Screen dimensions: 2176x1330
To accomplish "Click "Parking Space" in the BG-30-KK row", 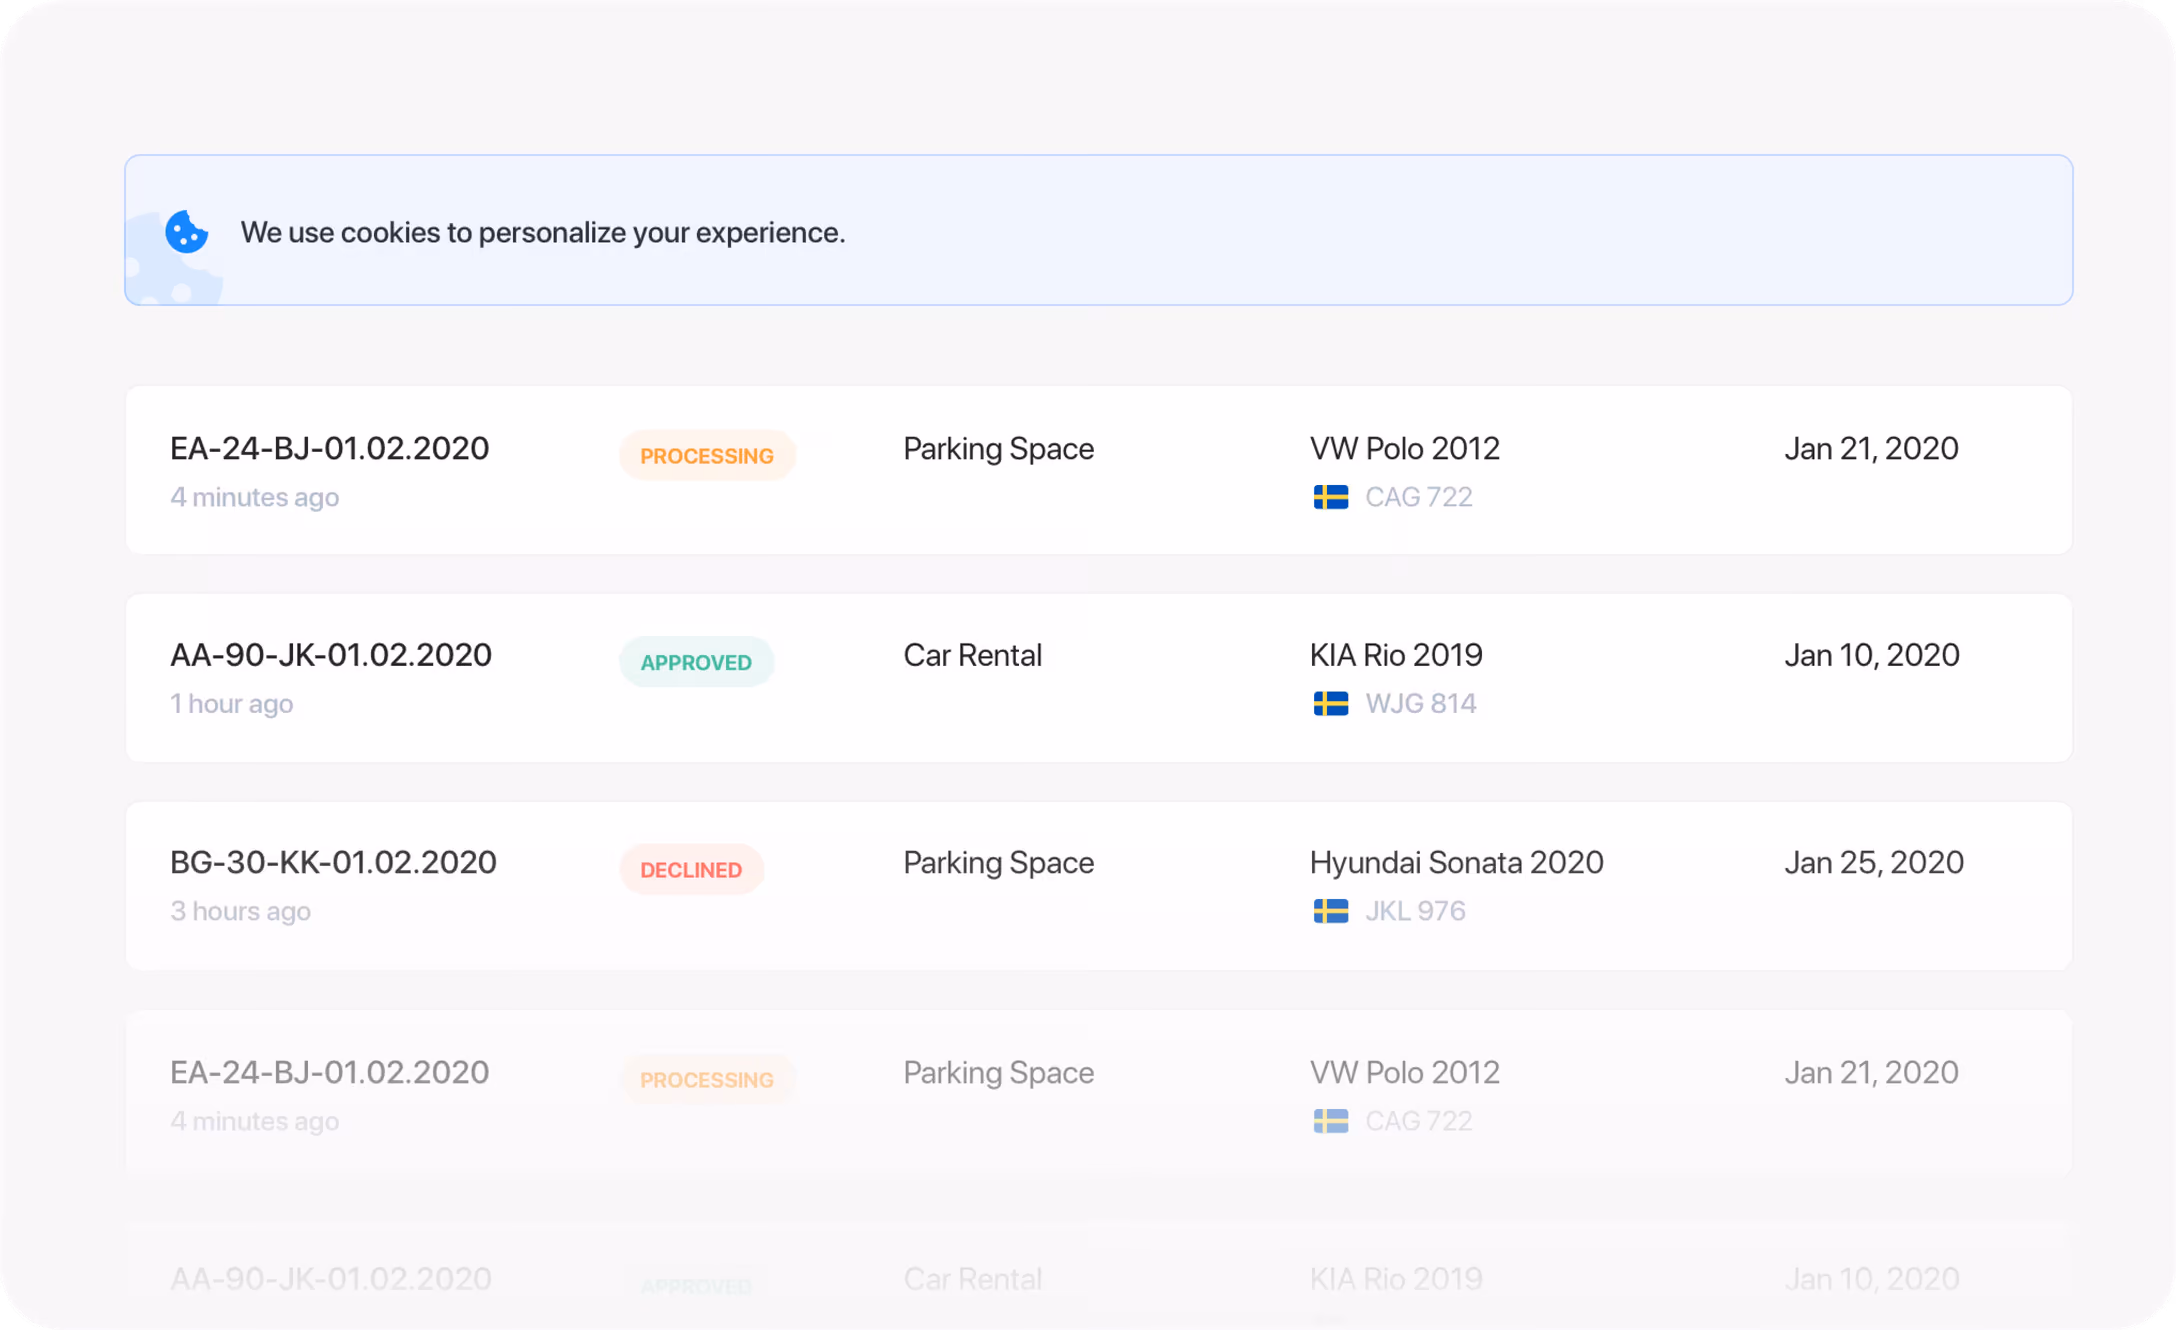I will [998, 862].
